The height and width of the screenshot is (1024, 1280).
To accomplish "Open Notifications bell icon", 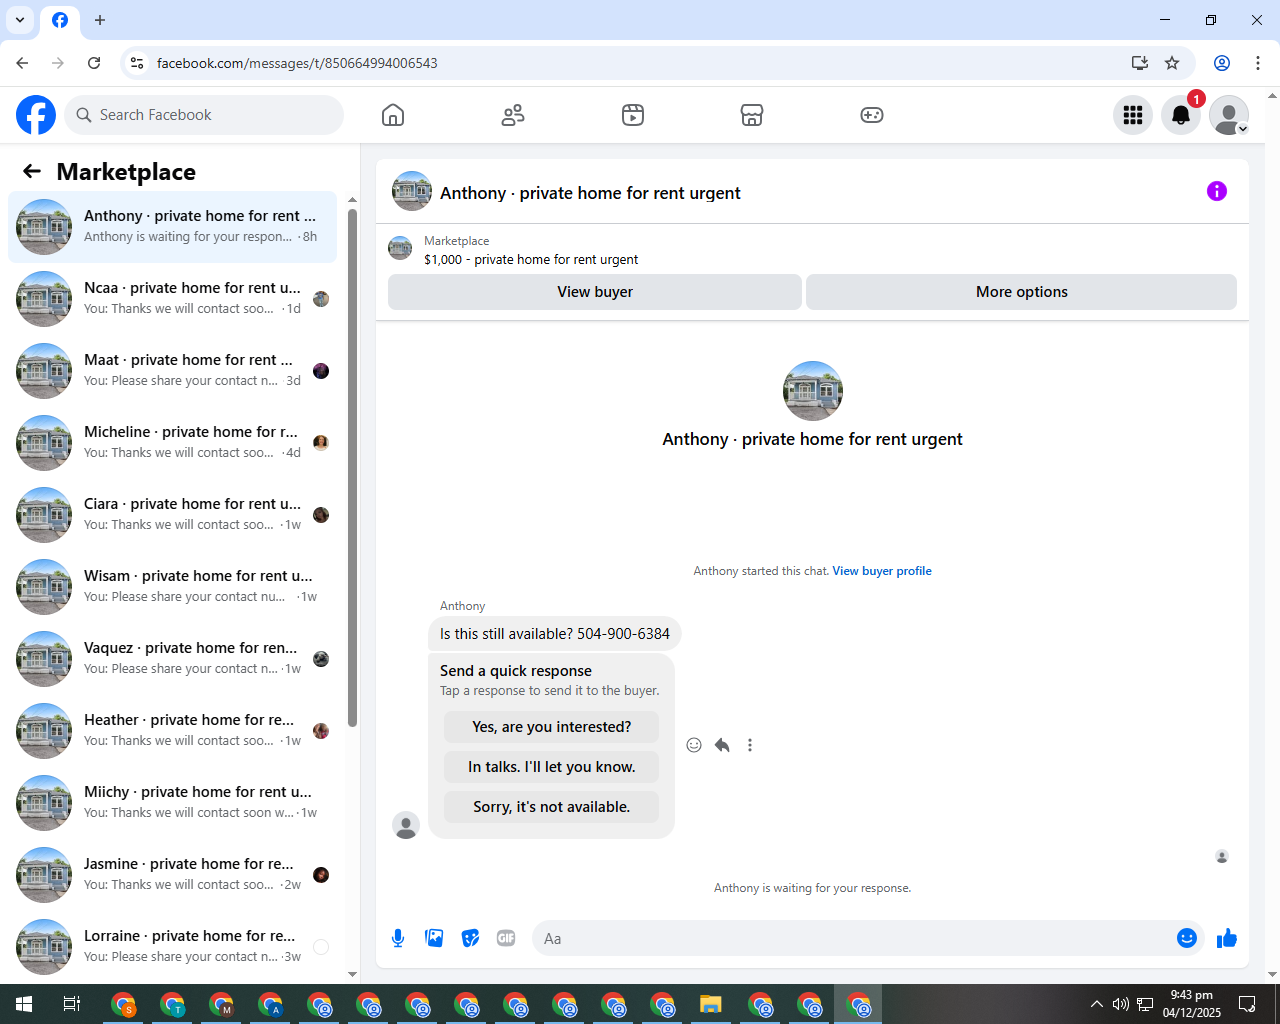I will 1181,115.
